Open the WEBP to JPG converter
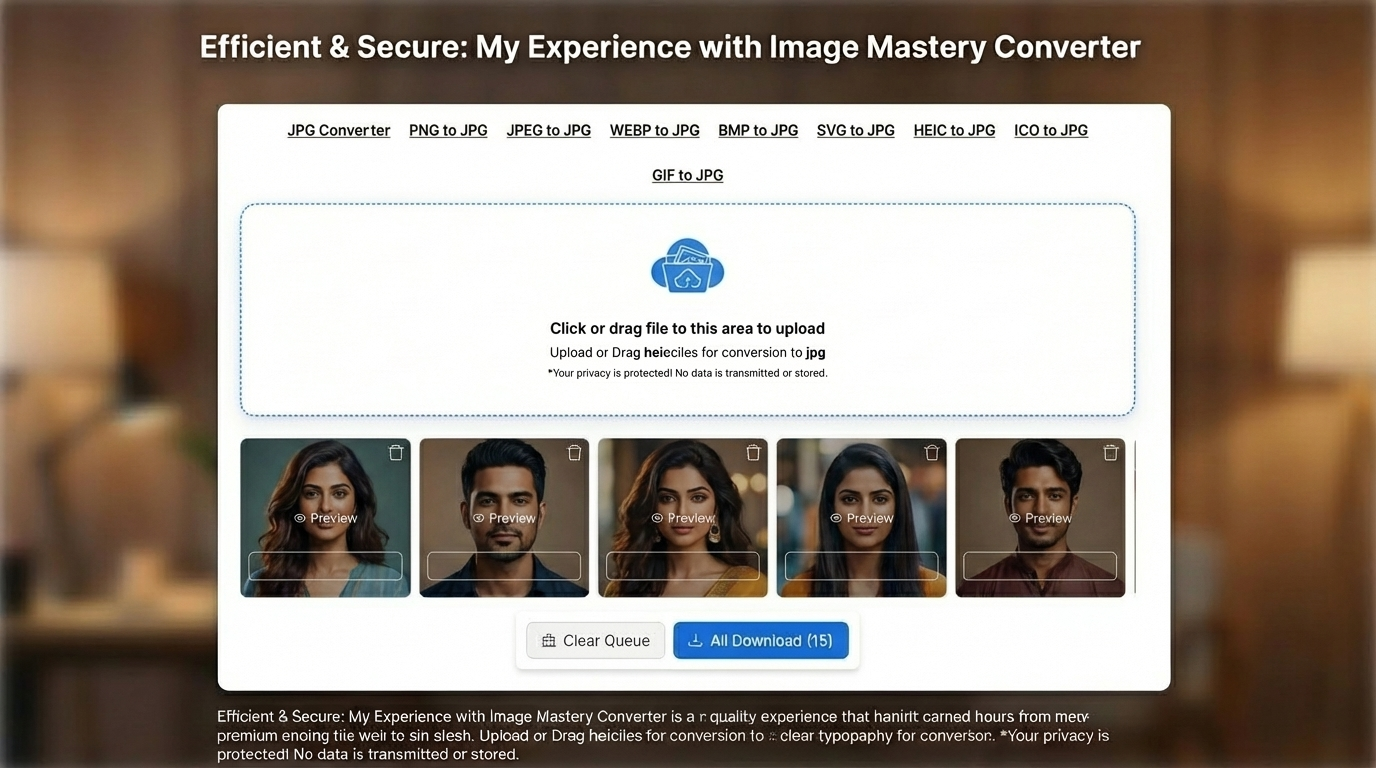1376x768 pixels. (x=654, y=130)
